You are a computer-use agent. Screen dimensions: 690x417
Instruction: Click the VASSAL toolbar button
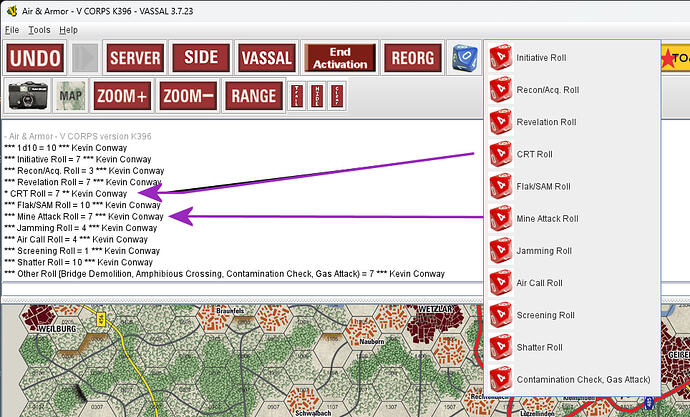[x=267, y=58]
